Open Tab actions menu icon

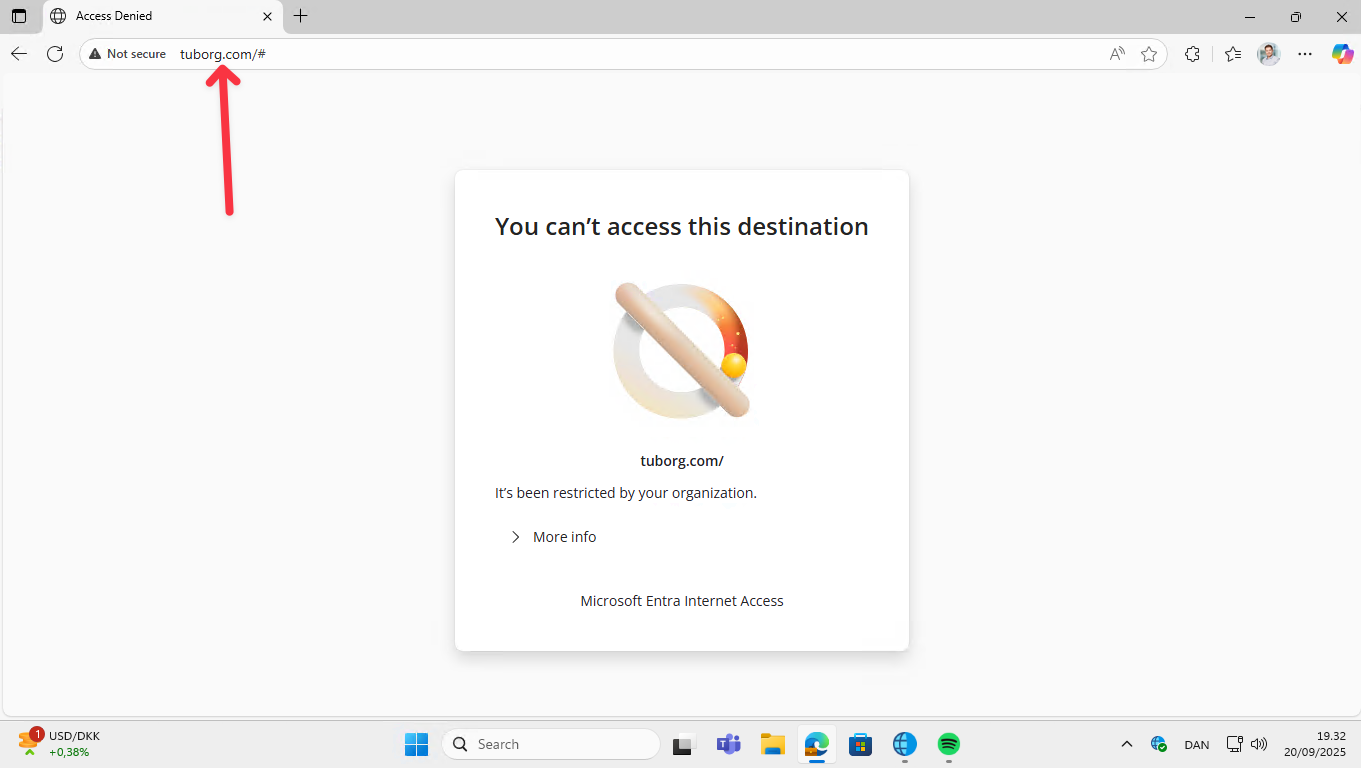tap(19, 16)
